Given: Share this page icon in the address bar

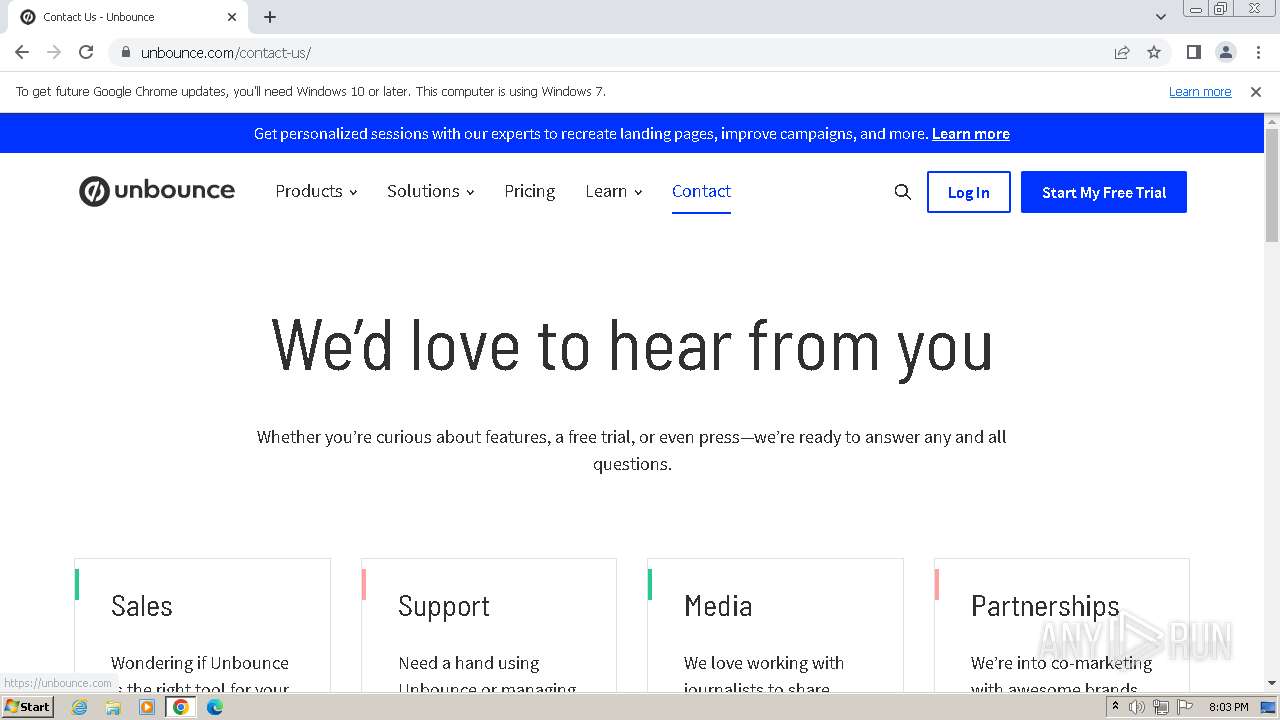Looking at the screenshot, I should pyautogui.click(x=1122, y=52).
